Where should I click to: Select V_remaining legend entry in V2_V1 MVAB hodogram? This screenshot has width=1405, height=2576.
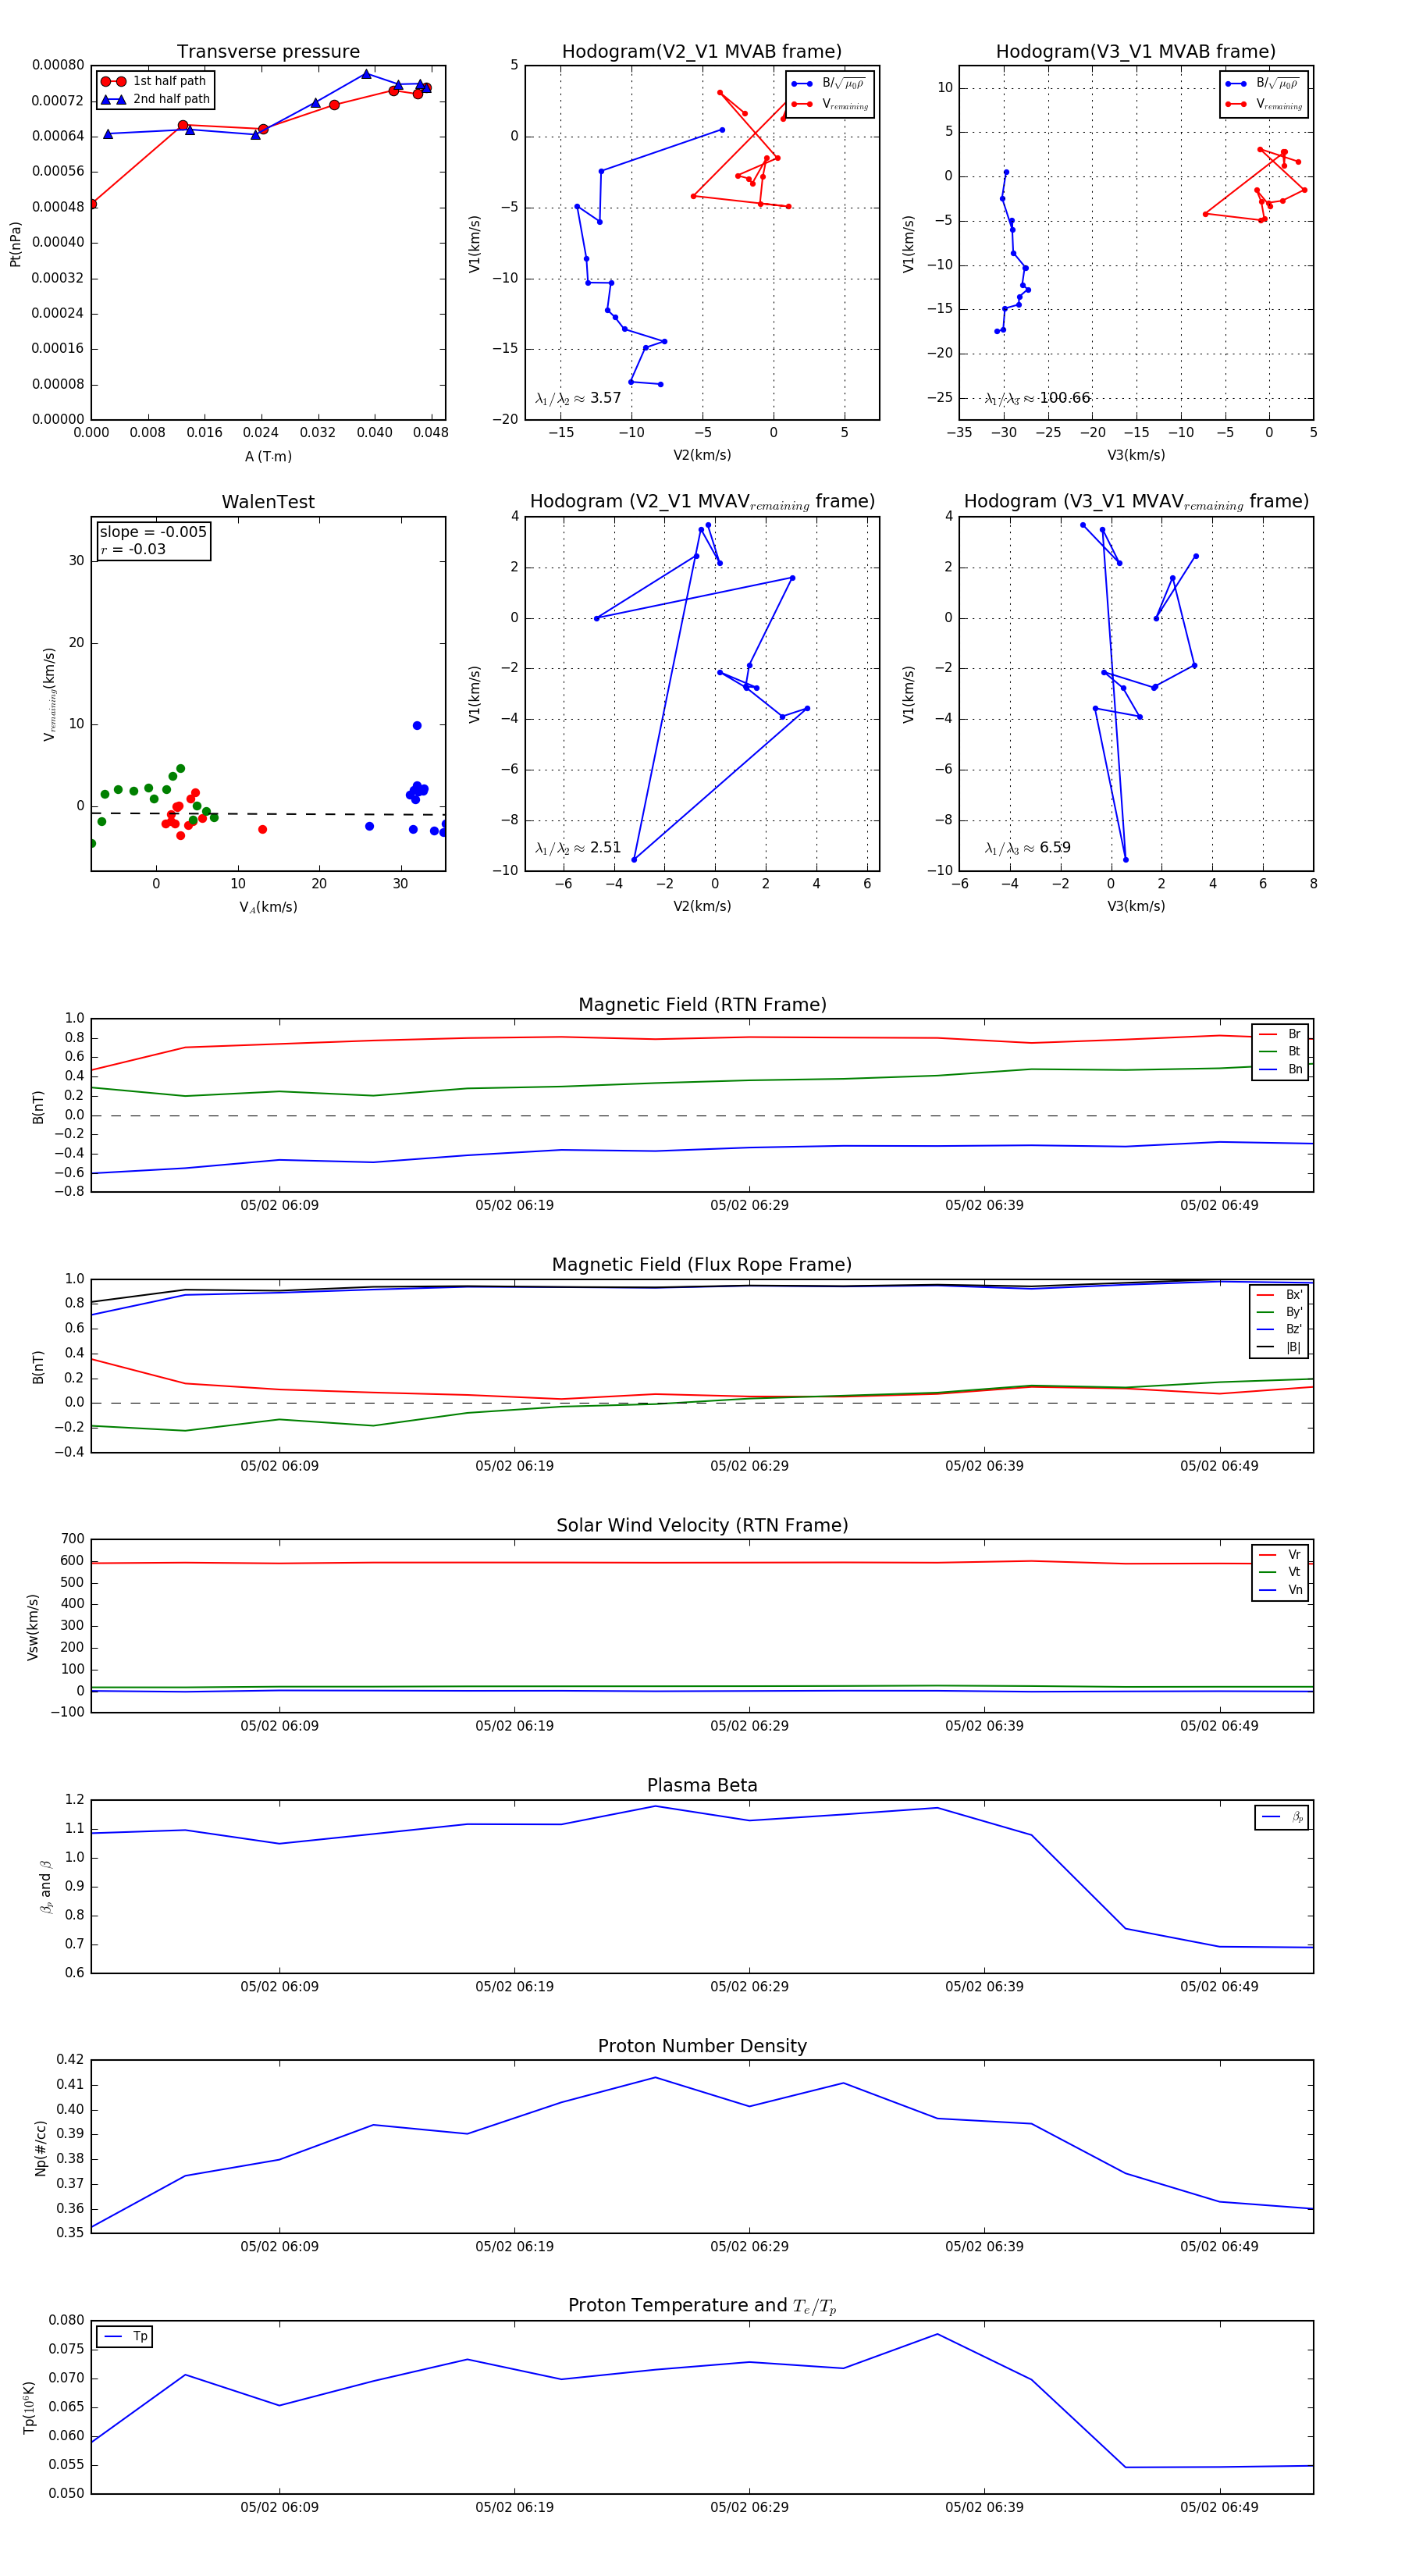click(x=830, y=104)
